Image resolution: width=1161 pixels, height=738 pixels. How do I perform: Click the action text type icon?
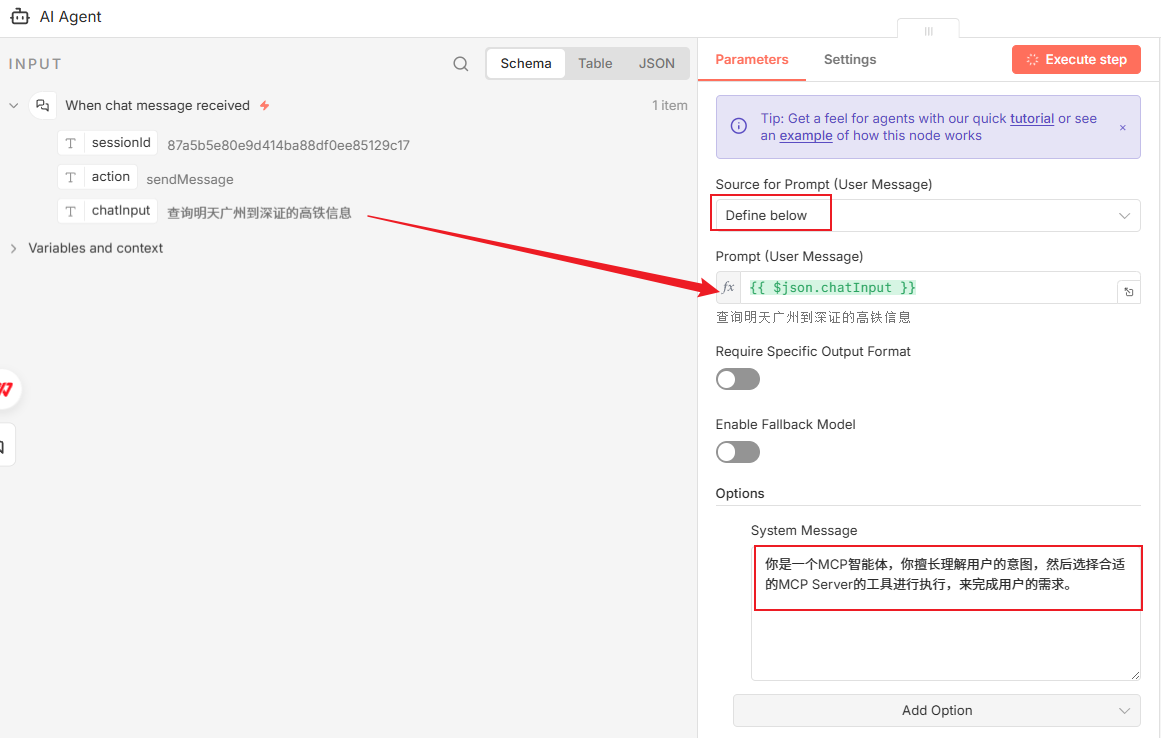coord(70,177)
